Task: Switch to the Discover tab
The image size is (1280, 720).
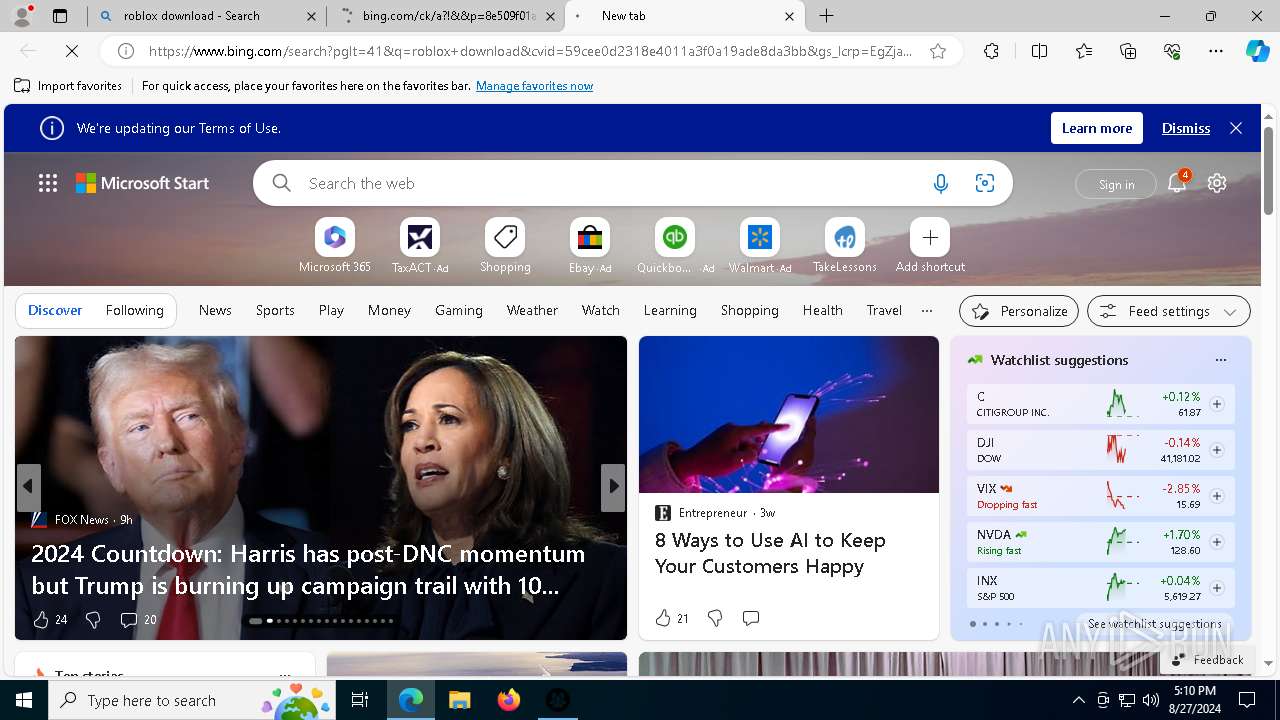Action: click(x=55, y=310)
